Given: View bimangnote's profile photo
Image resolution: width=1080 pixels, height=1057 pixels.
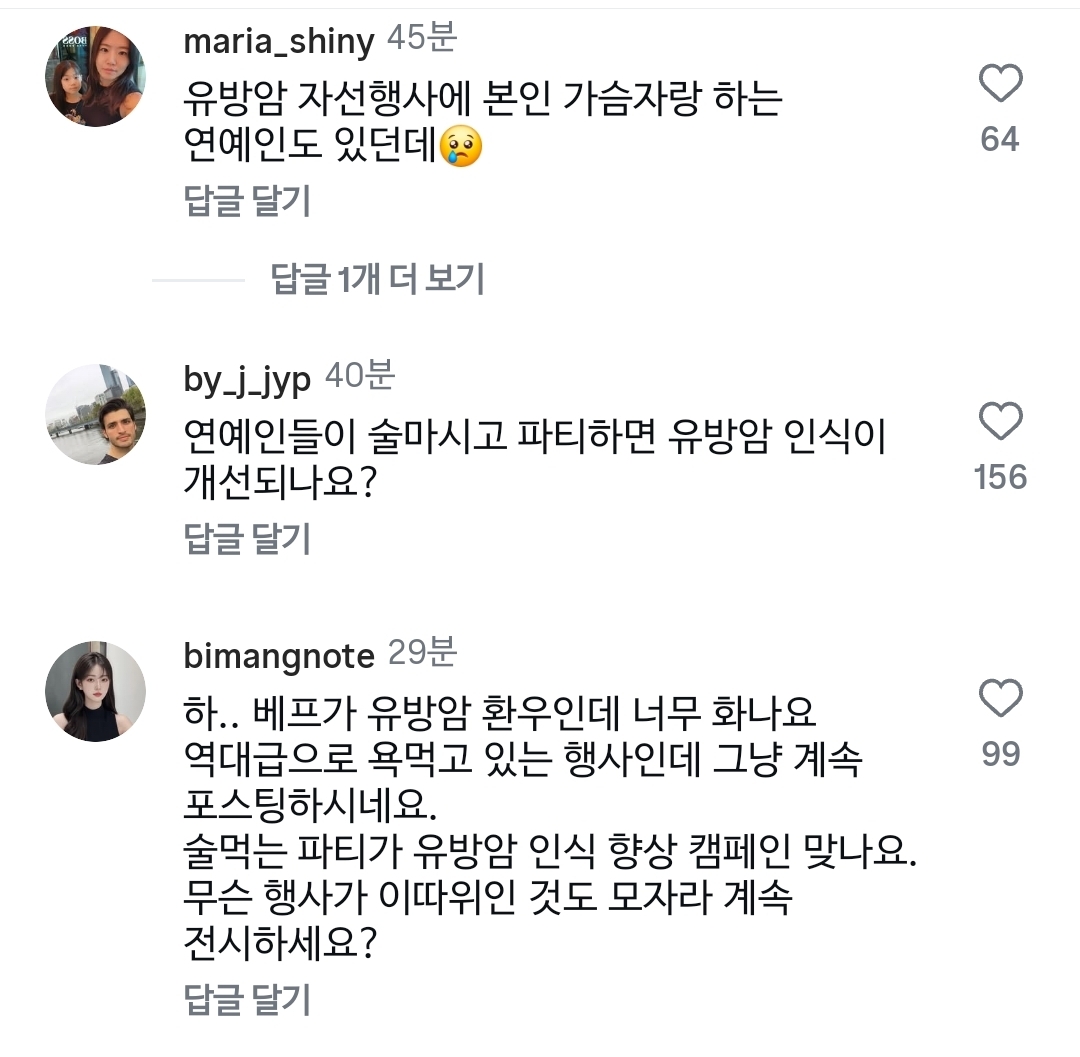Looking at the screenshot, I should point(96,691).
